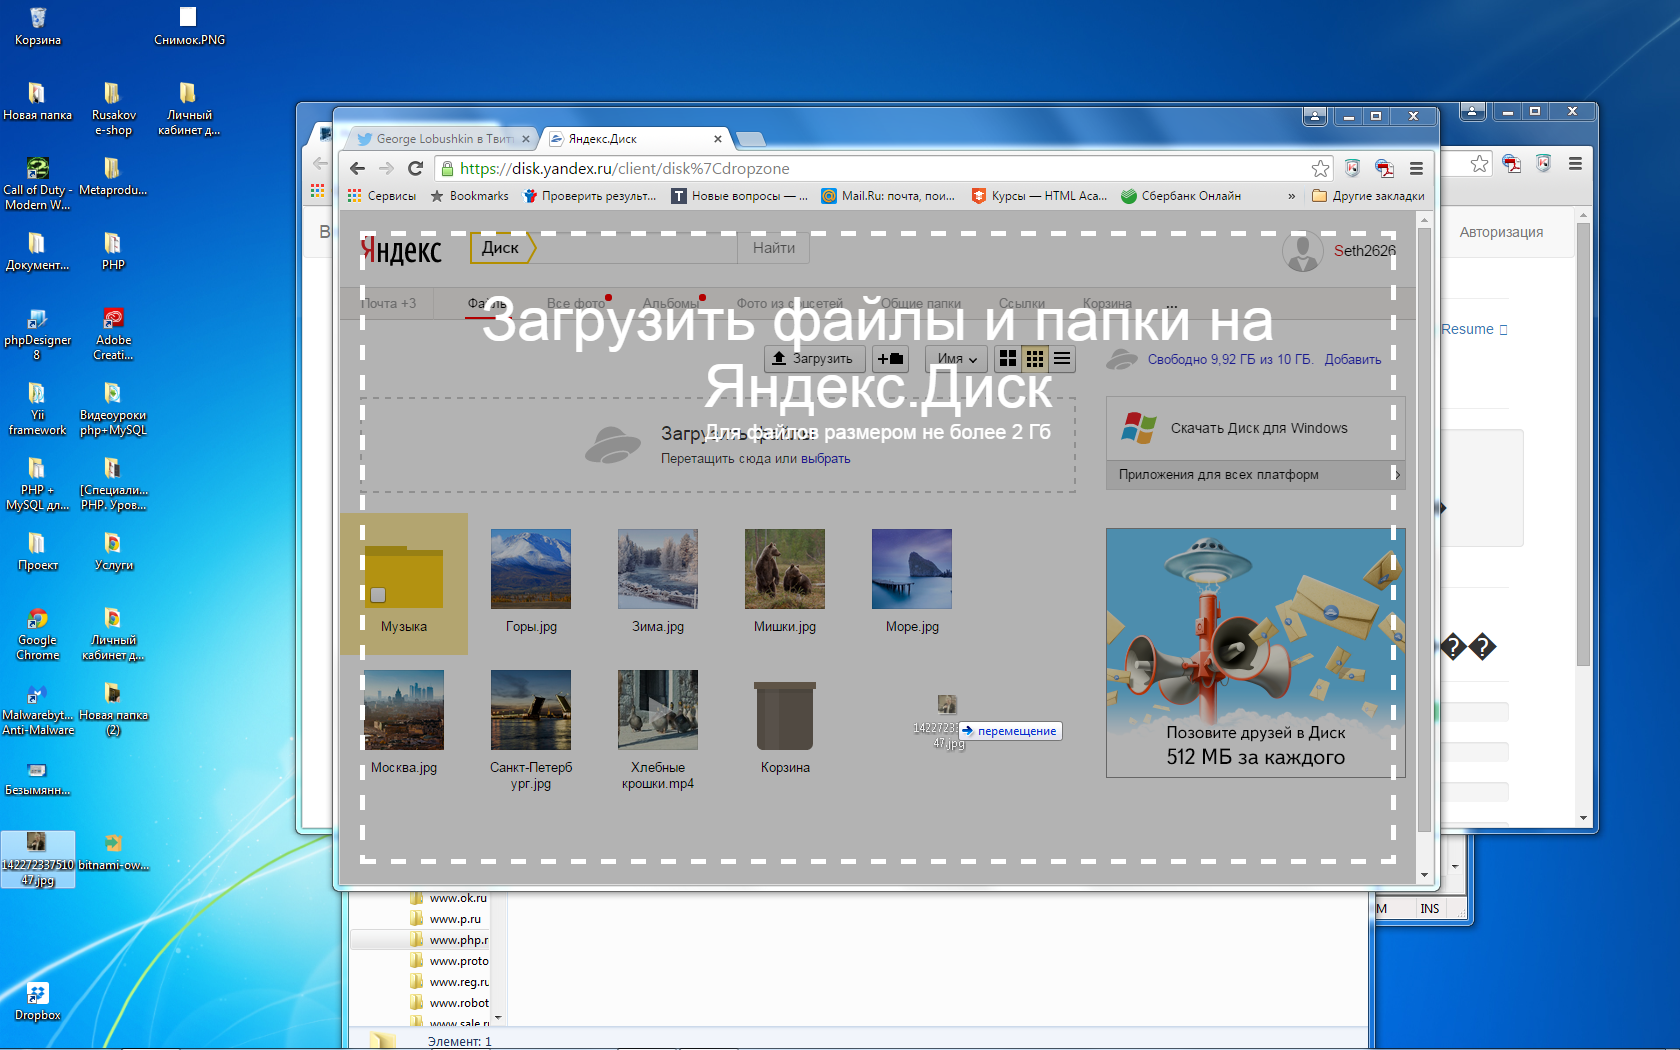The image size is (1680, 1050).
Task: Click the Позовите друзей в Диск banner
Action: [x=1256, y=652]
